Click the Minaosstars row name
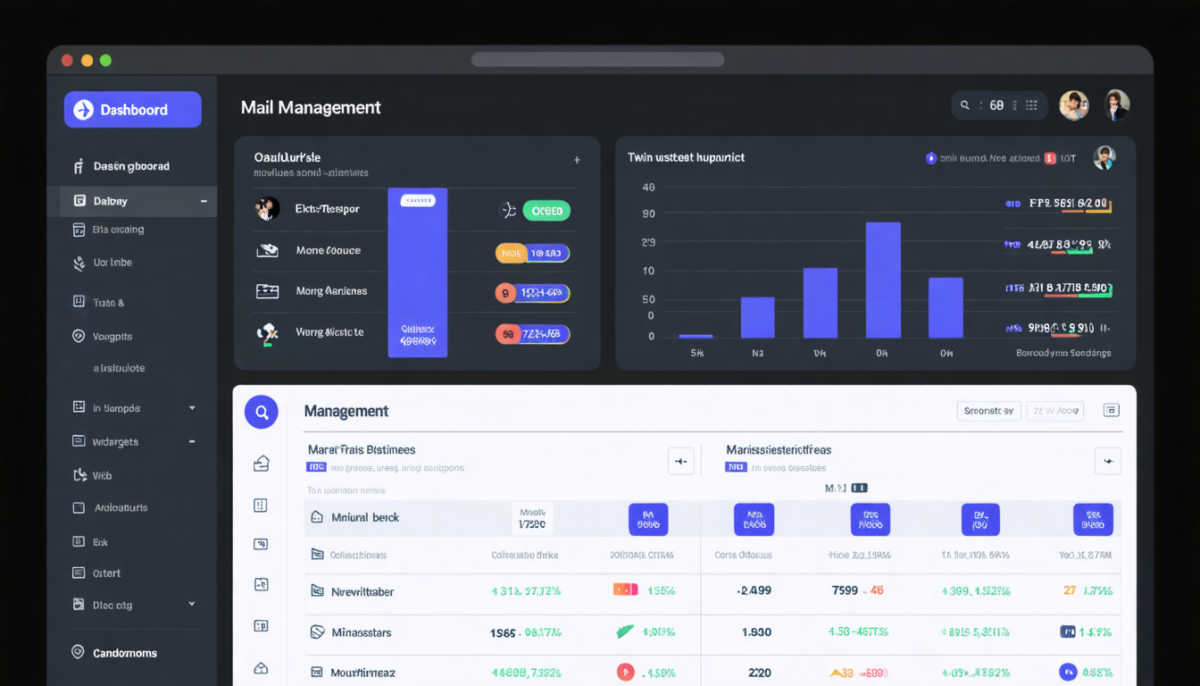The image size is (1200, 686). tap(363, 632)
